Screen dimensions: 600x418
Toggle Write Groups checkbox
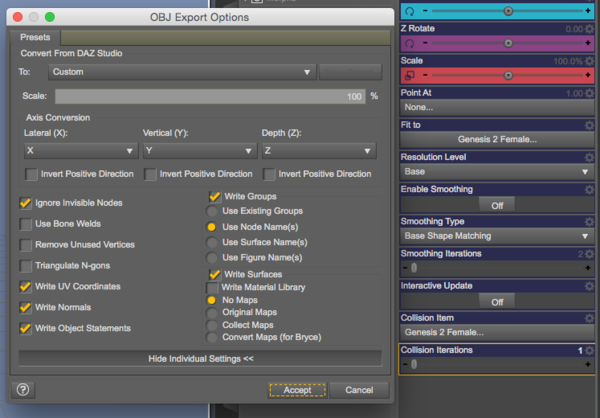click(x=215, y=197)
